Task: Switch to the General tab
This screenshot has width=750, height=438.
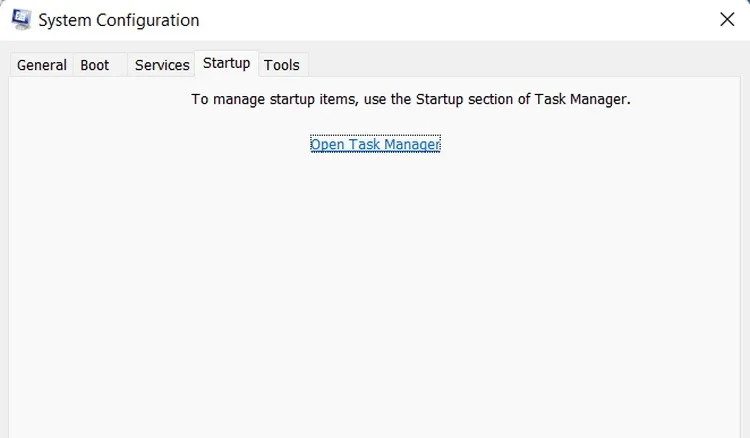Action: coord(42,65)
